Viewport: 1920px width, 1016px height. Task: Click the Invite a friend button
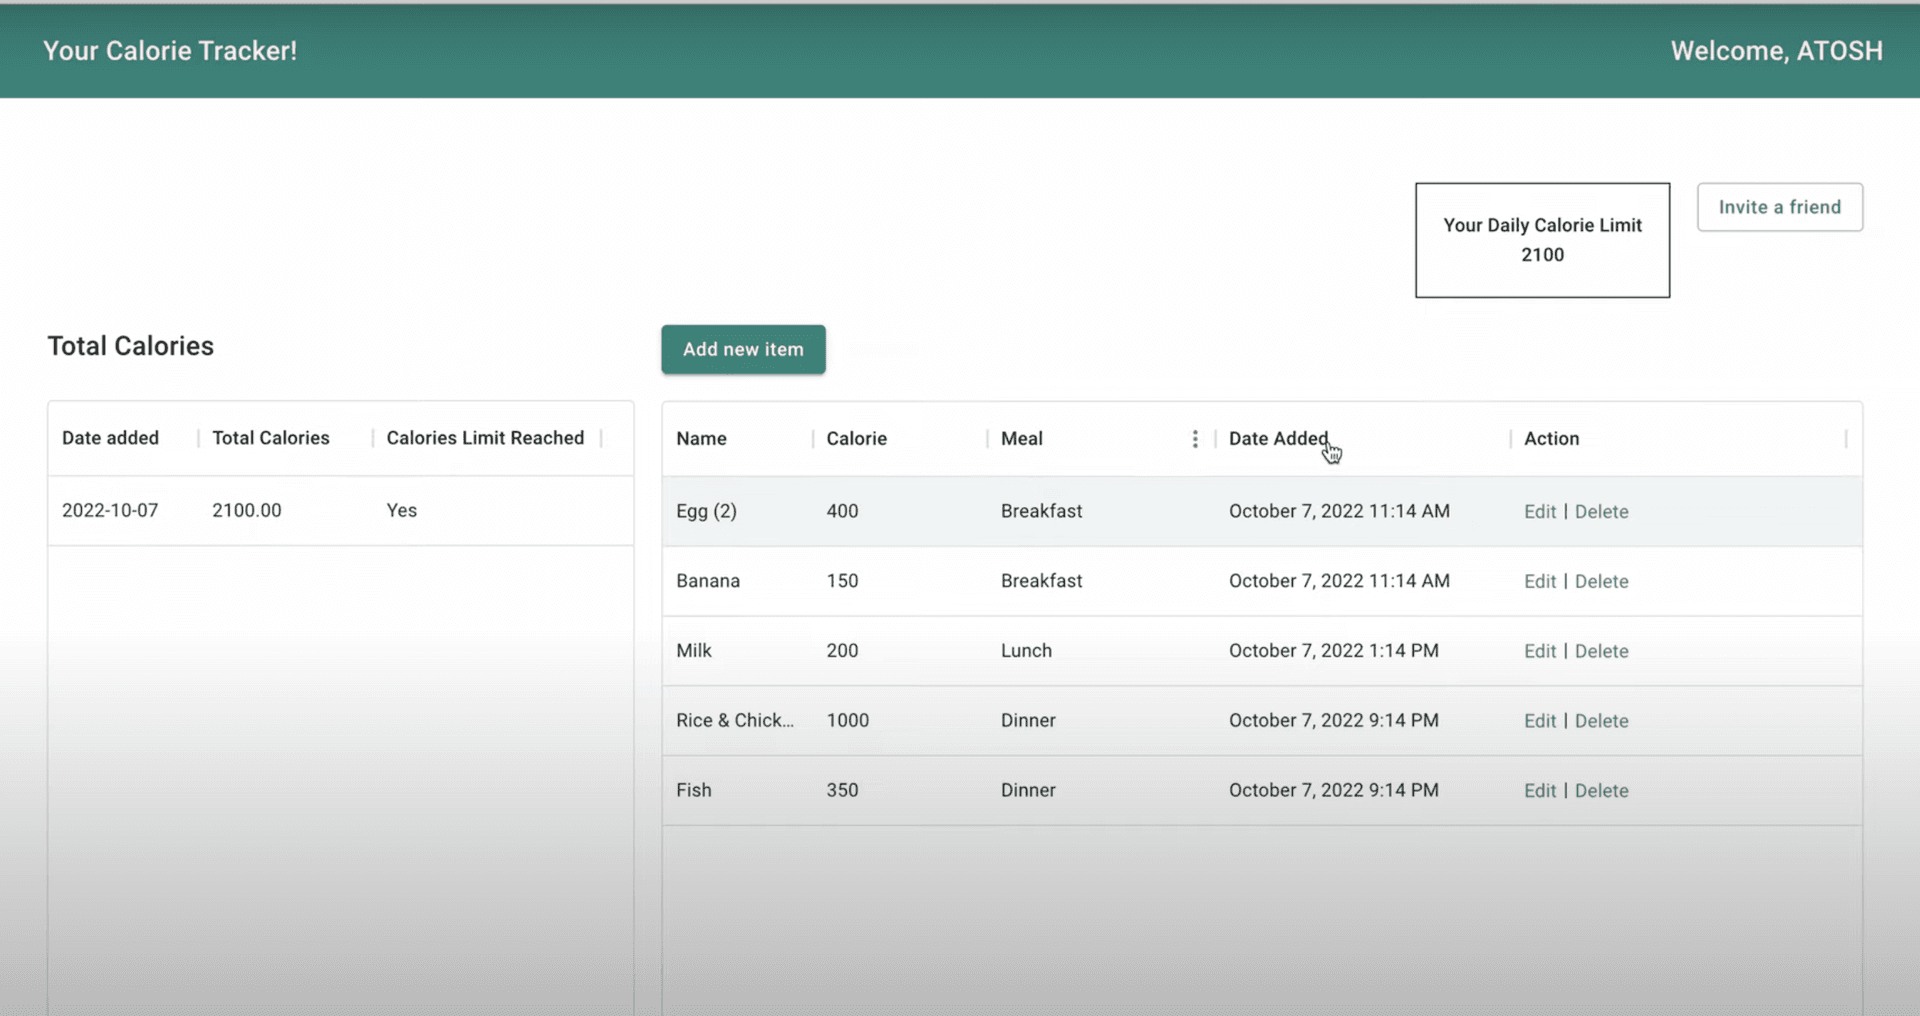tap(1779, 207)
